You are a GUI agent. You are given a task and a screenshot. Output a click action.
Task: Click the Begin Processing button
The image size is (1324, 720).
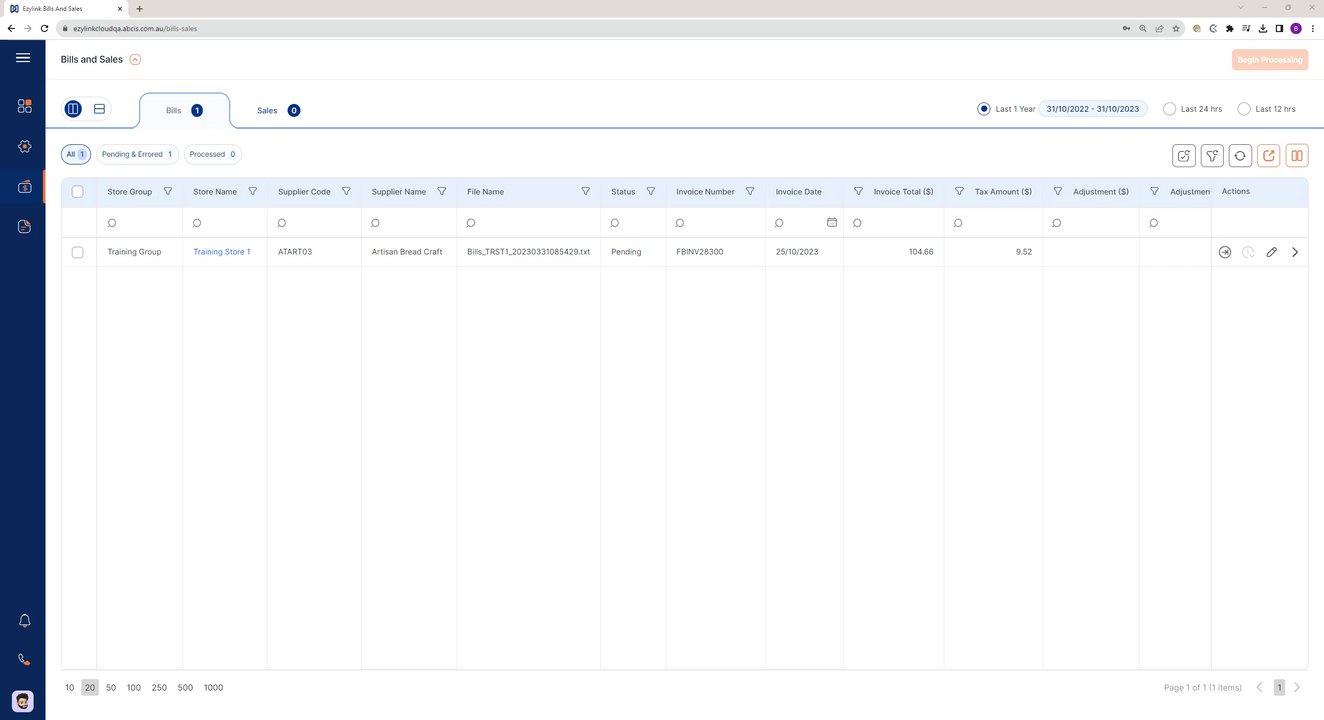pyautogui.click(x=1270, y=60)
